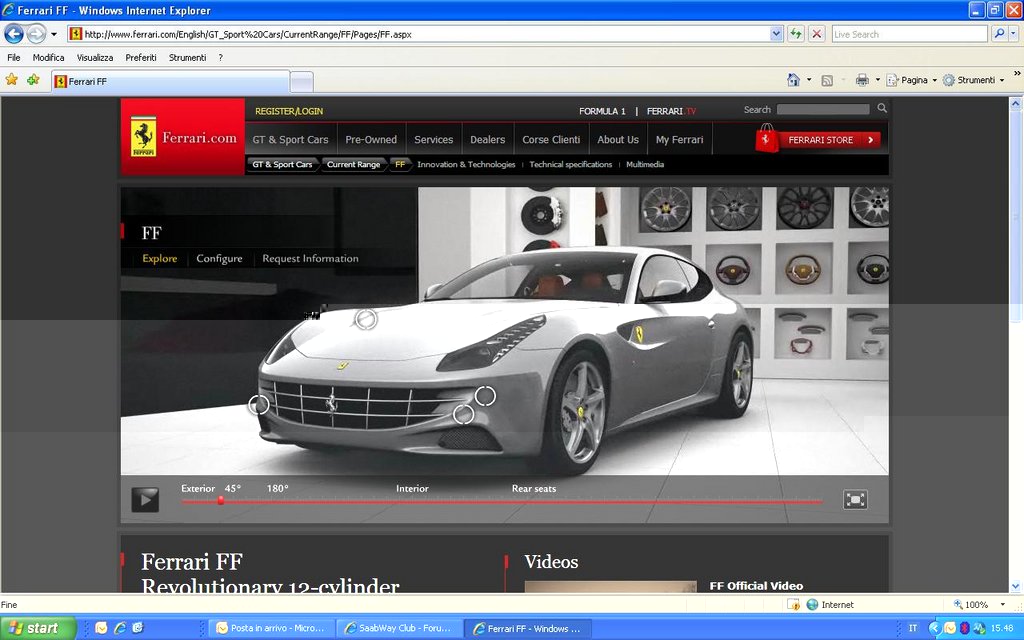This screenshot has width=1024, height=640.
Task: Open the Strumenti toolbar dropdown with gear
Action: point(974,80)
